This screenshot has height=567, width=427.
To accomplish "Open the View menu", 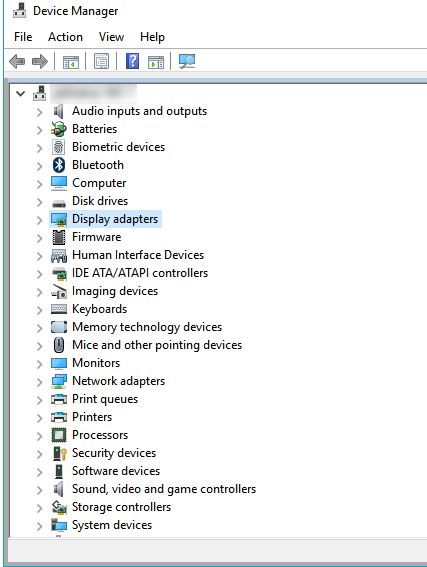I will point(111,37).
